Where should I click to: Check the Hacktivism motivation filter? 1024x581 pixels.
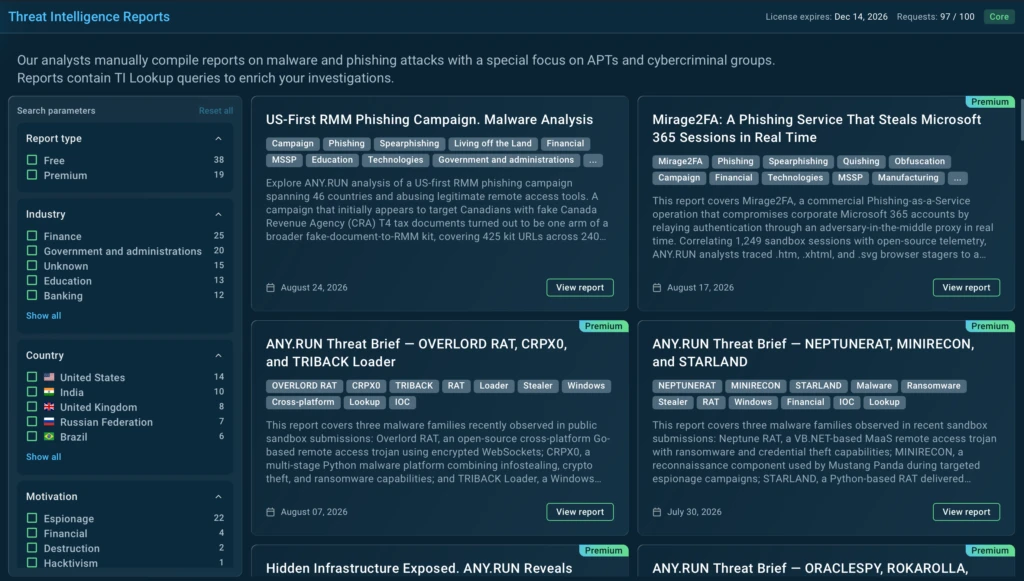coord(31,563)
